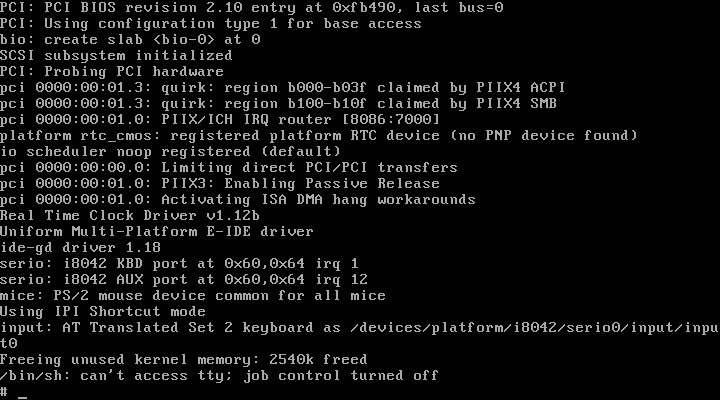Click the 'Real Time Clock Driver v1.12b' line
This screenshot has height=400, width=720.
click(x=130, y=215)
